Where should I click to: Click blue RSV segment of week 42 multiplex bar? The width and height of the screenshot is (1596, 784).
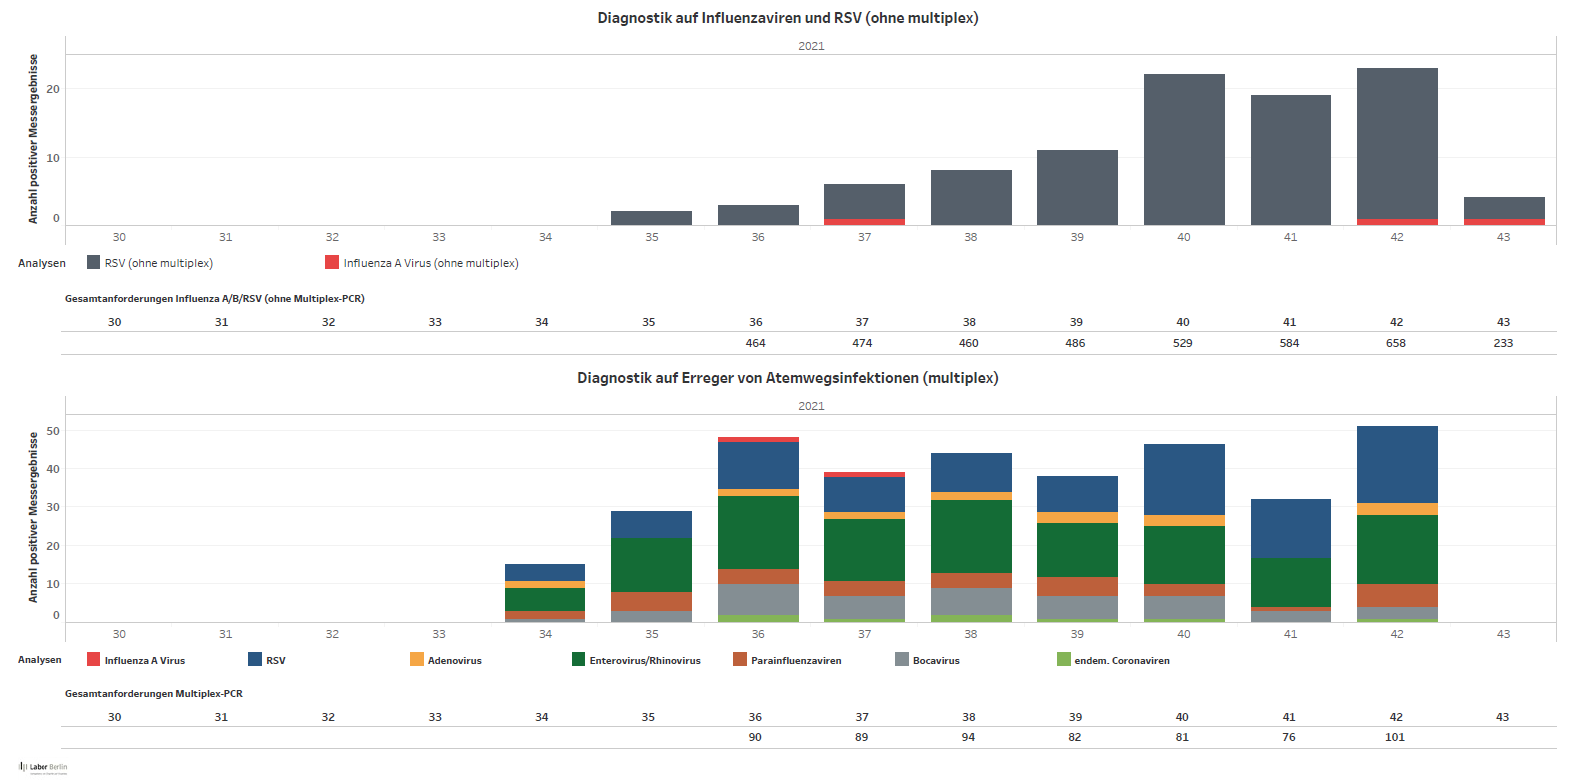pos(1397,464)
